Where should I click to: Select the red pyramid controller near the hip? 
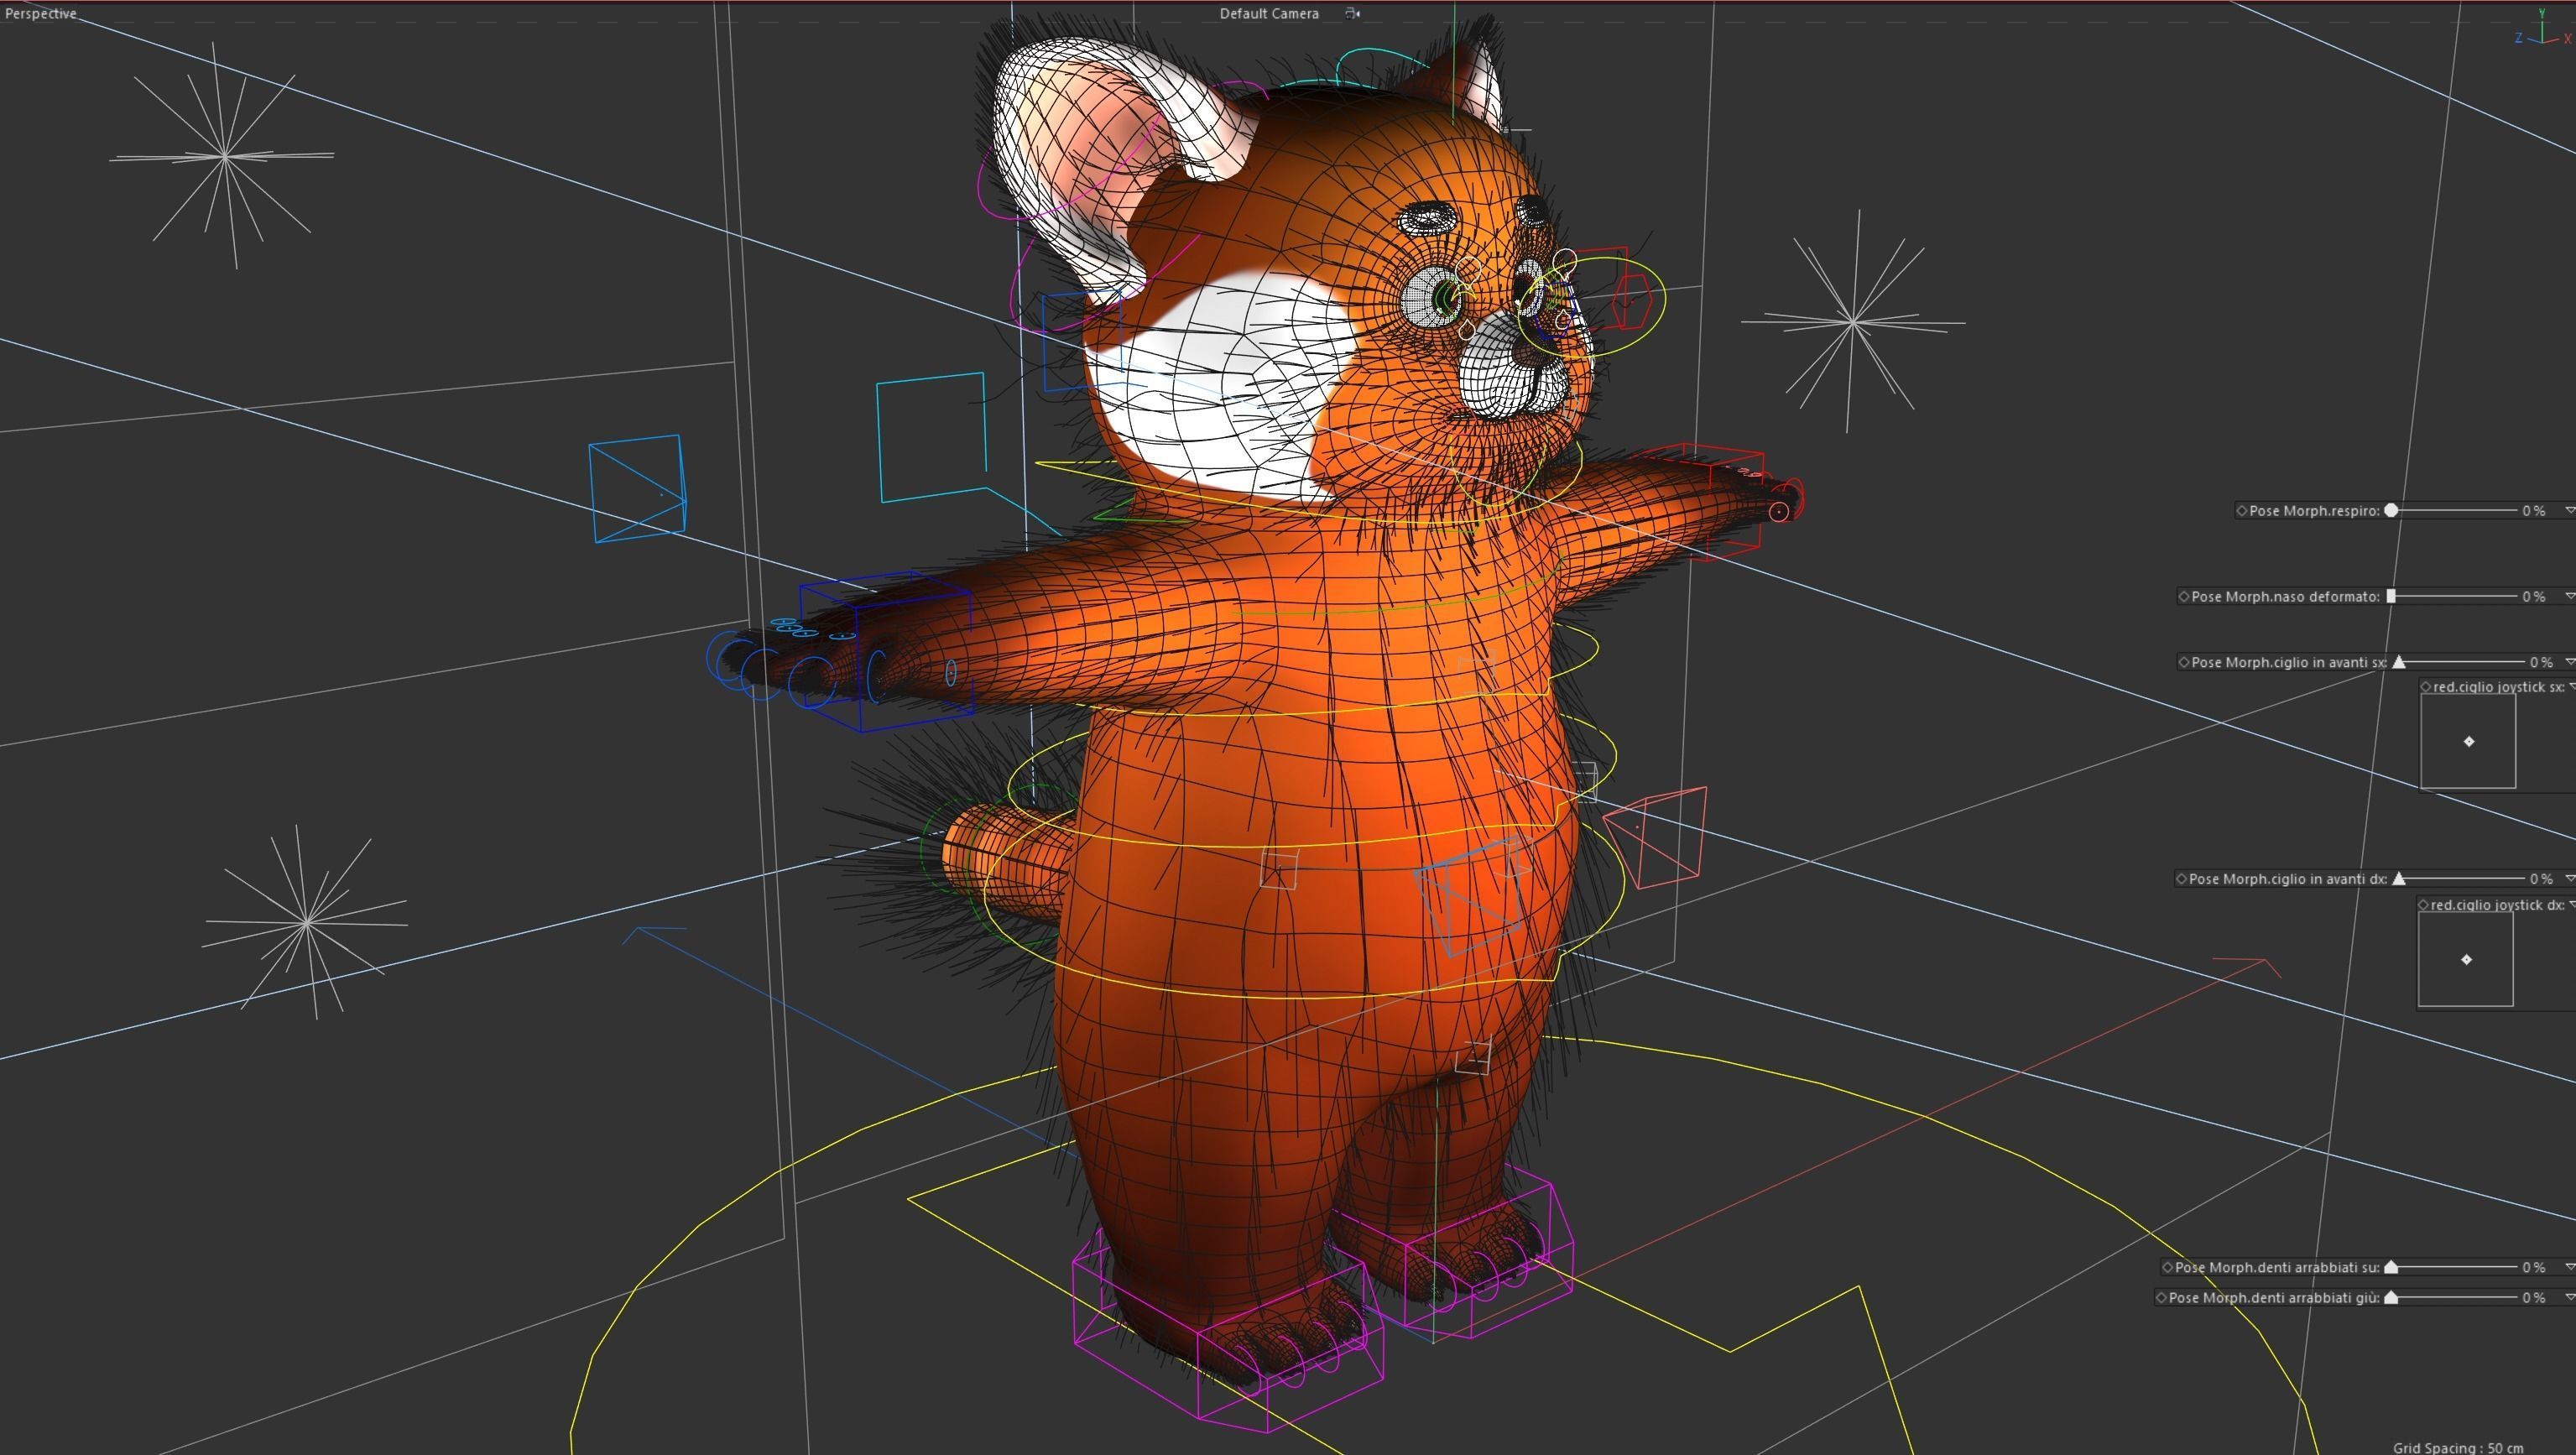coord(1655,838)
